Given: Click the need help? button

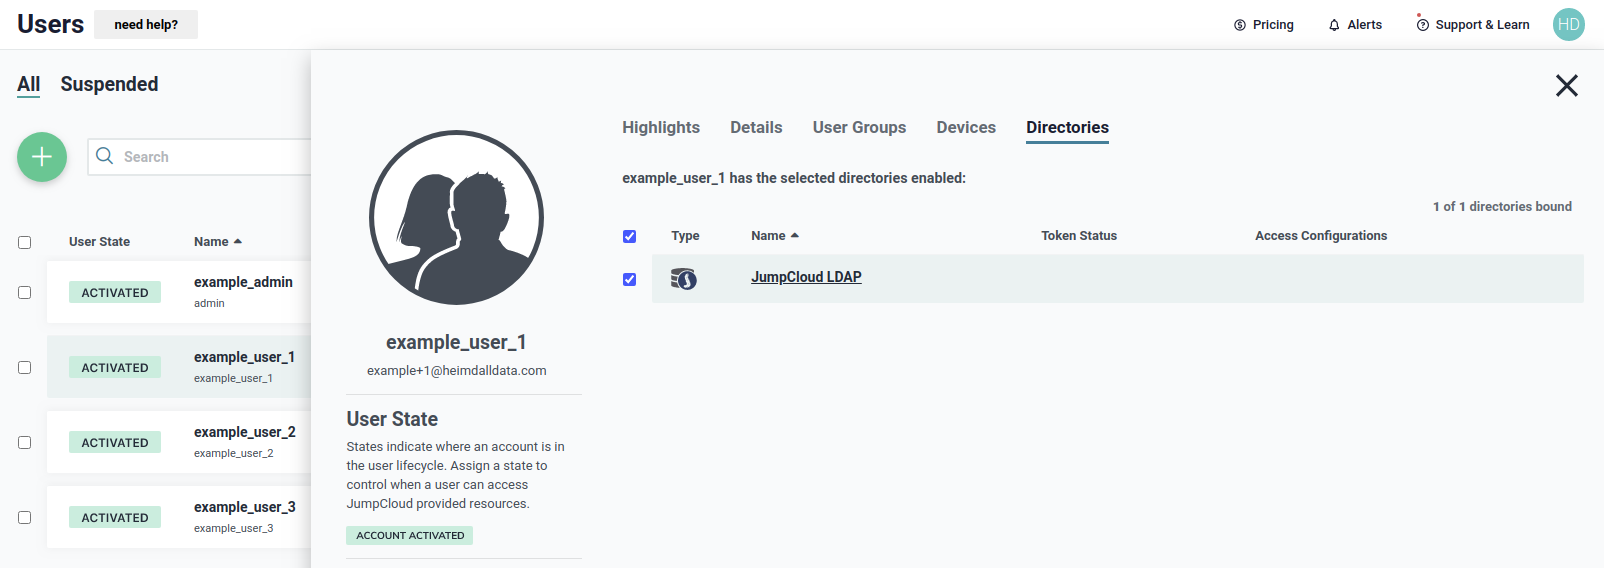Looking at the screenshot, I should [146, 25].
